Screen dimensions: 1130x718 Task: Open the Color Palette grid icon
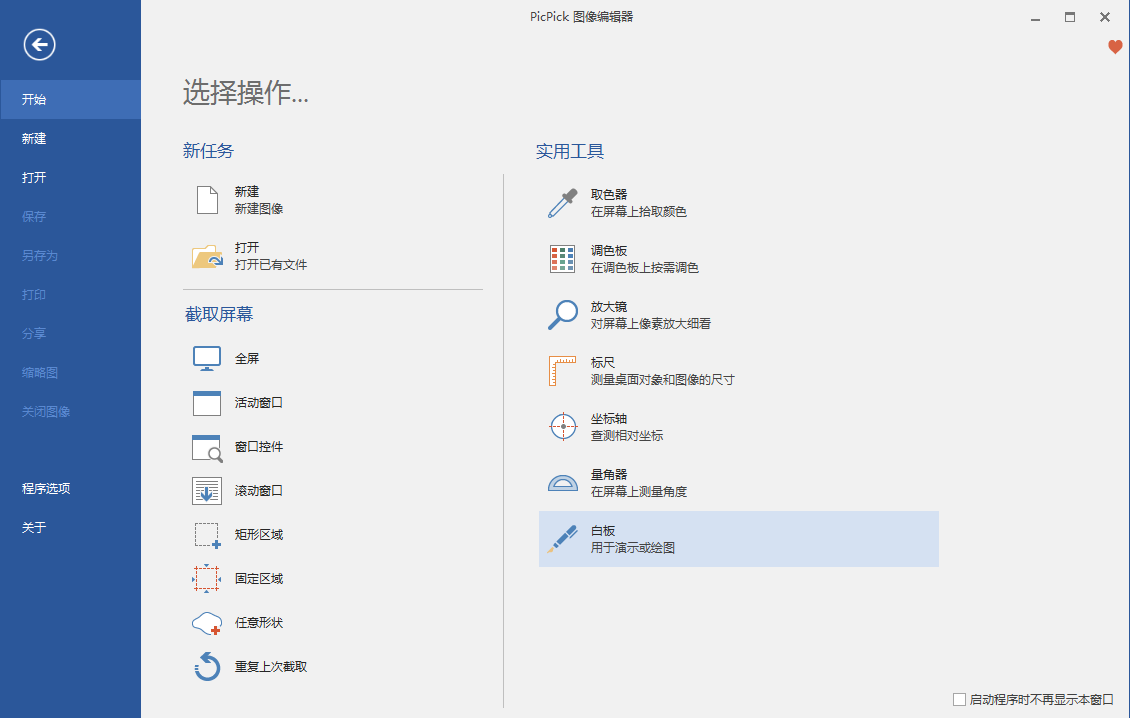coord(563,259)
